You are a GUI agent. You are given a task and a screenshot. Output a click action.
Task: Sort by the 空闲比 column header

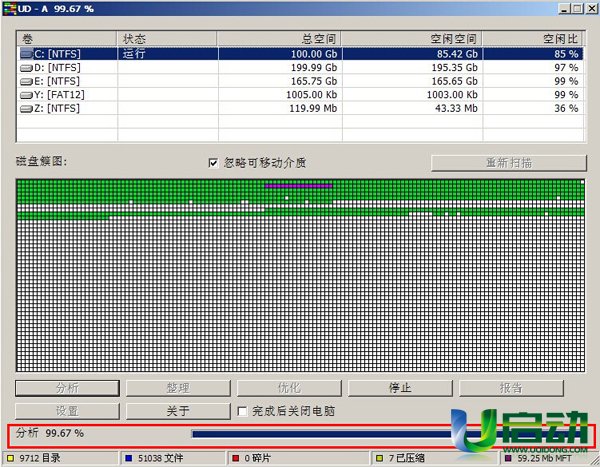tap(533, 39)
